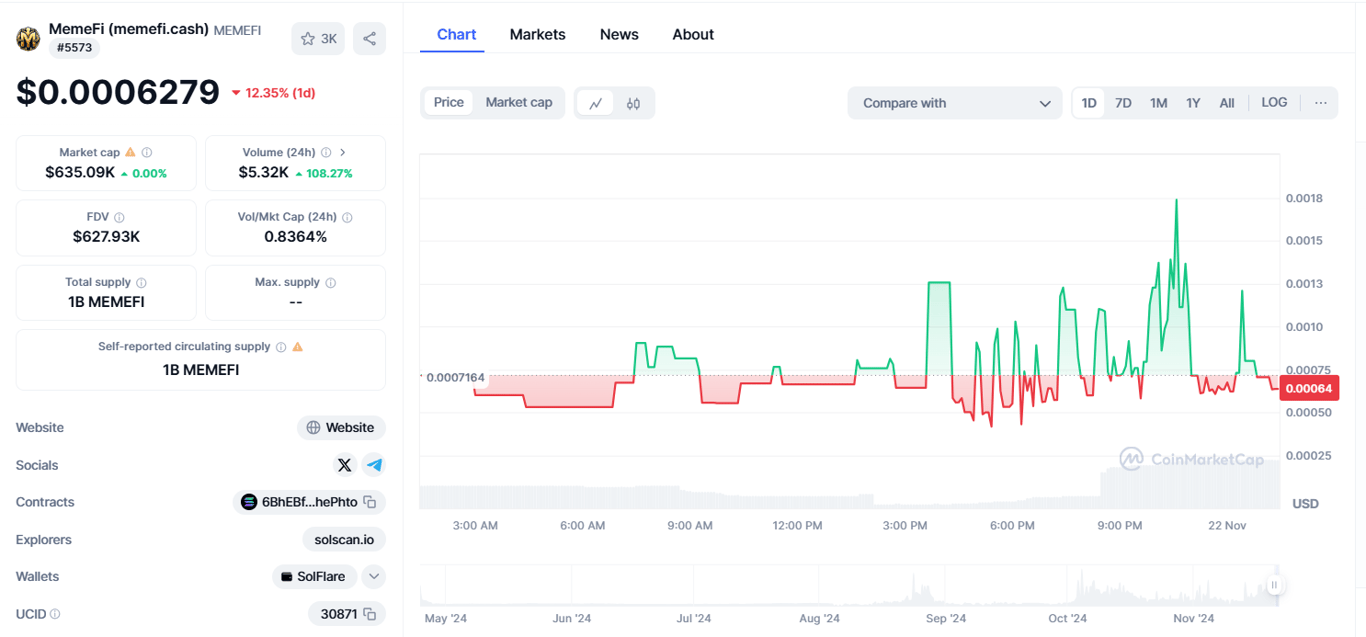Move the timeline range slider handle

[x=1274, y=586]
